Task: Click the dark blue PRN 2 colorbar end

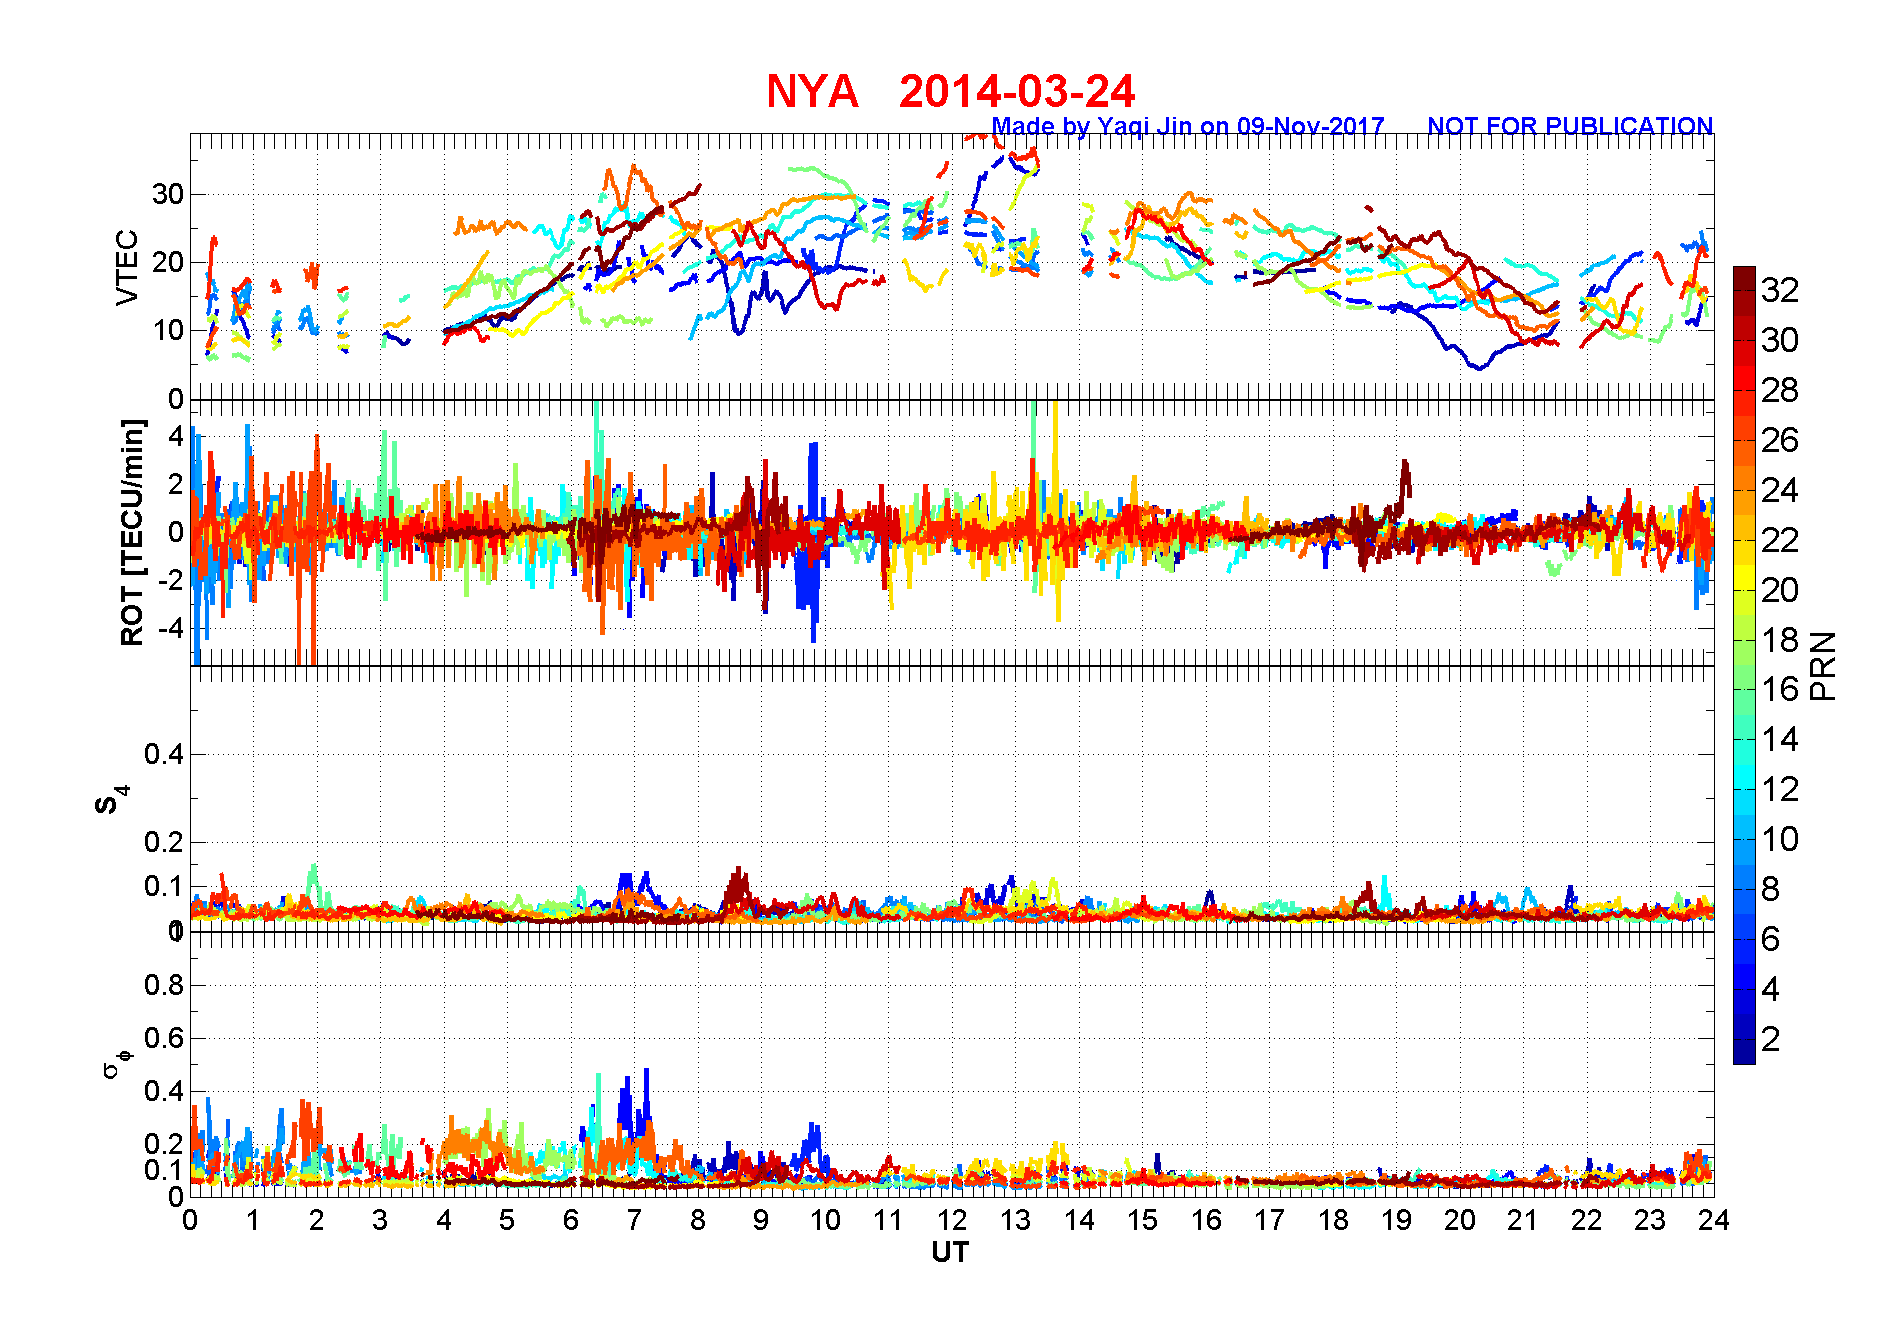Action: click(x=1744, y=1052)
